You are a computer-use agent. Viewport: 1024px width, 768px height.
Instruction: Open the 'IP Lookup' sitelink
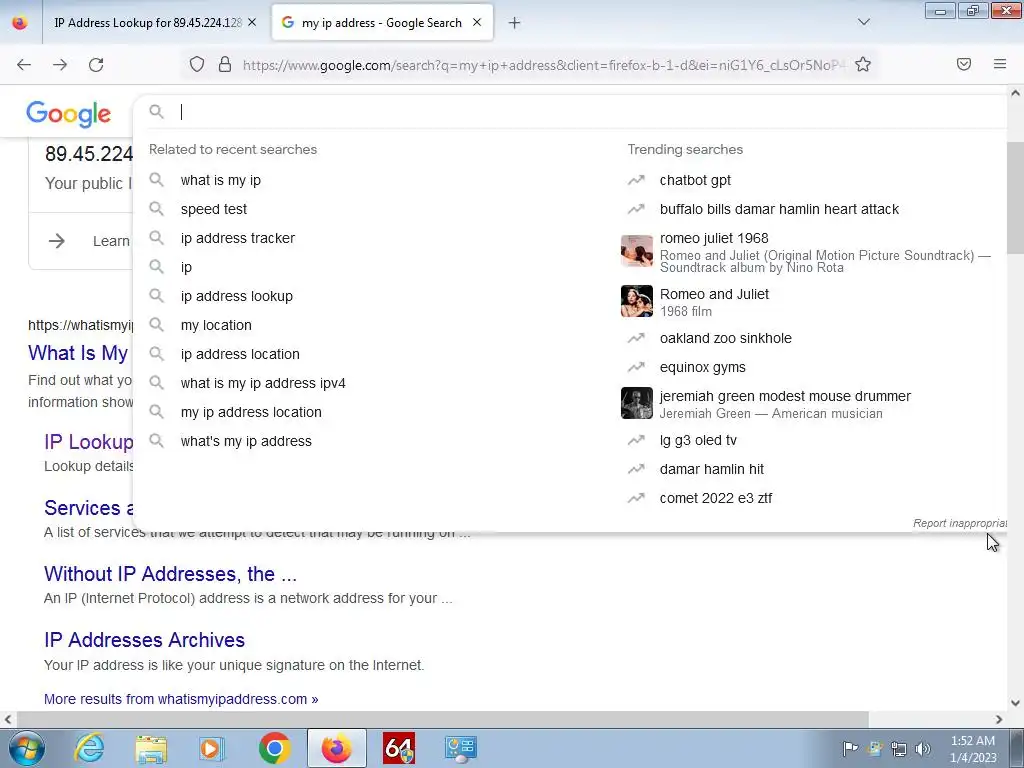pos(88,442)
